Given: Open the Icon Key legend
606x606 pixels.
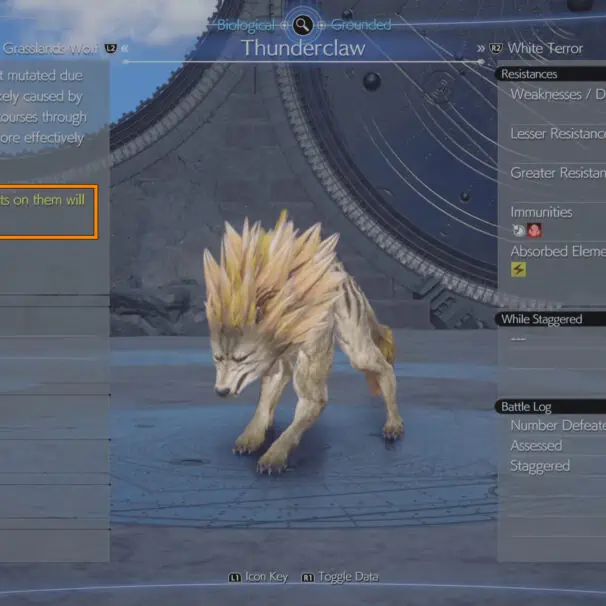Looking at the screenshot, I should (x=266, y=577).
